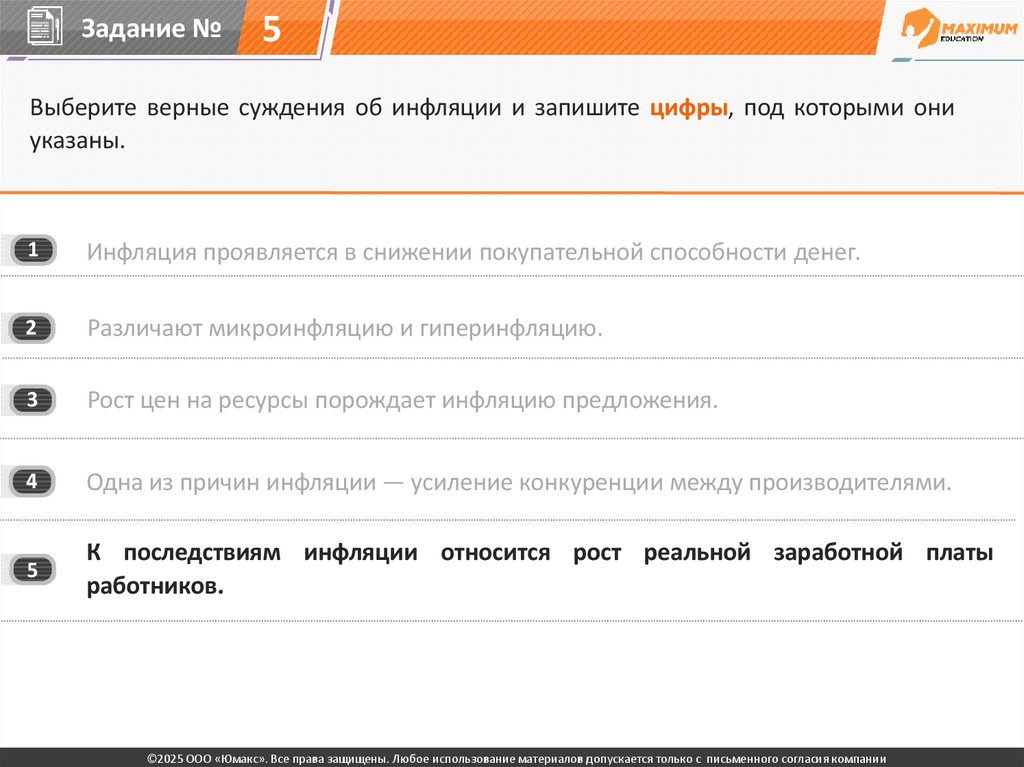Click bold statement about реальной заработной платы

point(539,569)
